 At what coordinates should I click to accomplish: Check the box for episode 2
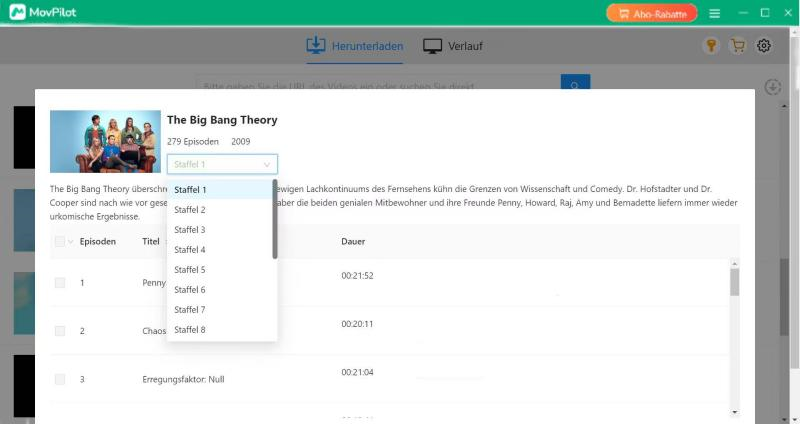[x=60, y=331]
